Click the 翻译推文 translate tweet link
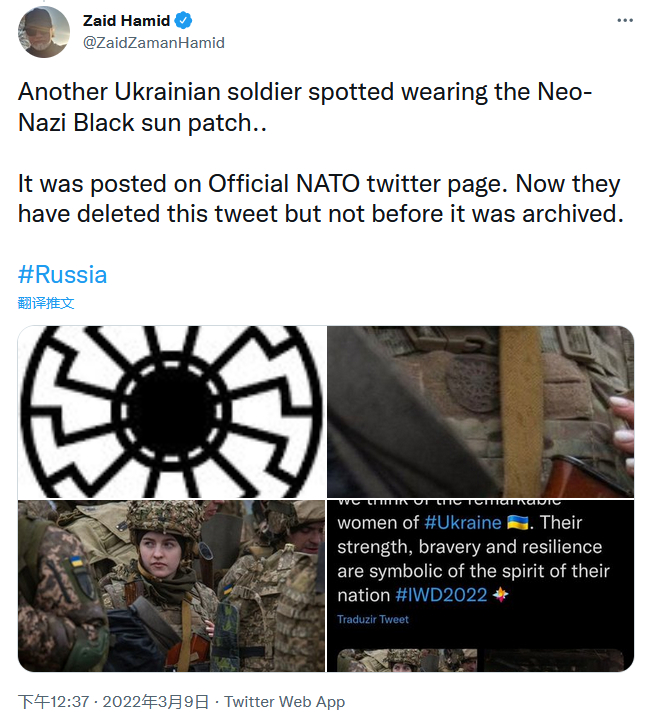This screenshot has width=653, height=720. (x=46, y=302)
